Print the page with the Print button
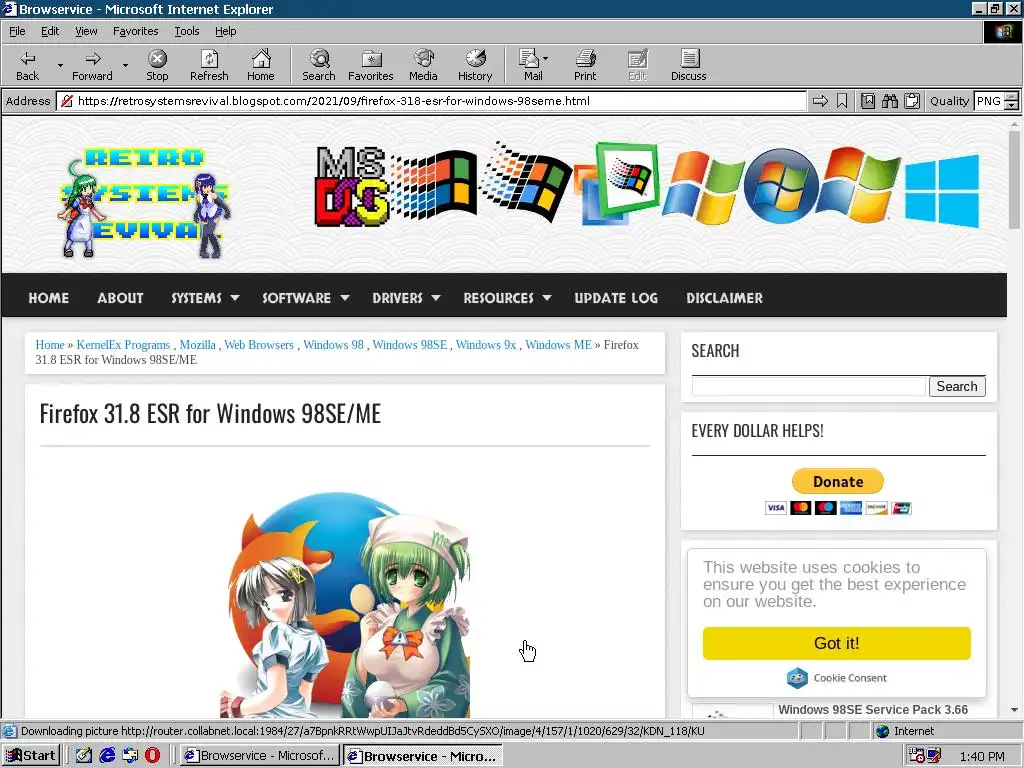The width and height of the screenshot is (1024, 768). [585, 65]
